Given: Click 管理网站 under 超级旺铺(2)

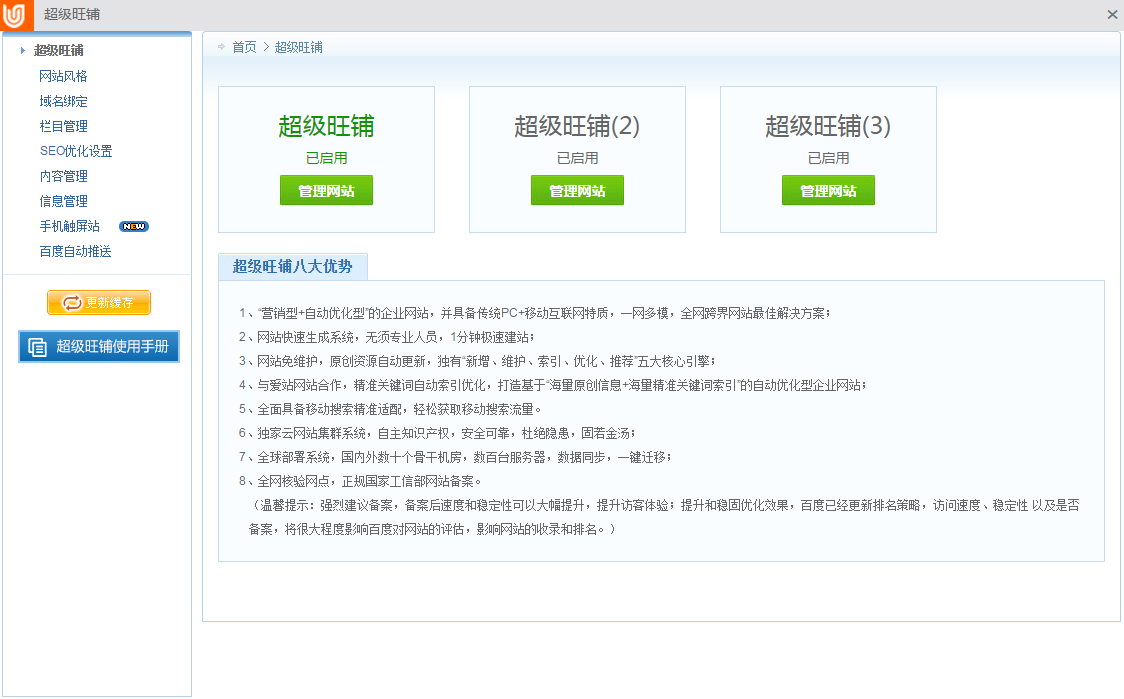Looking at the screenshot, I should pyautogui.click(x=577, y=191).
